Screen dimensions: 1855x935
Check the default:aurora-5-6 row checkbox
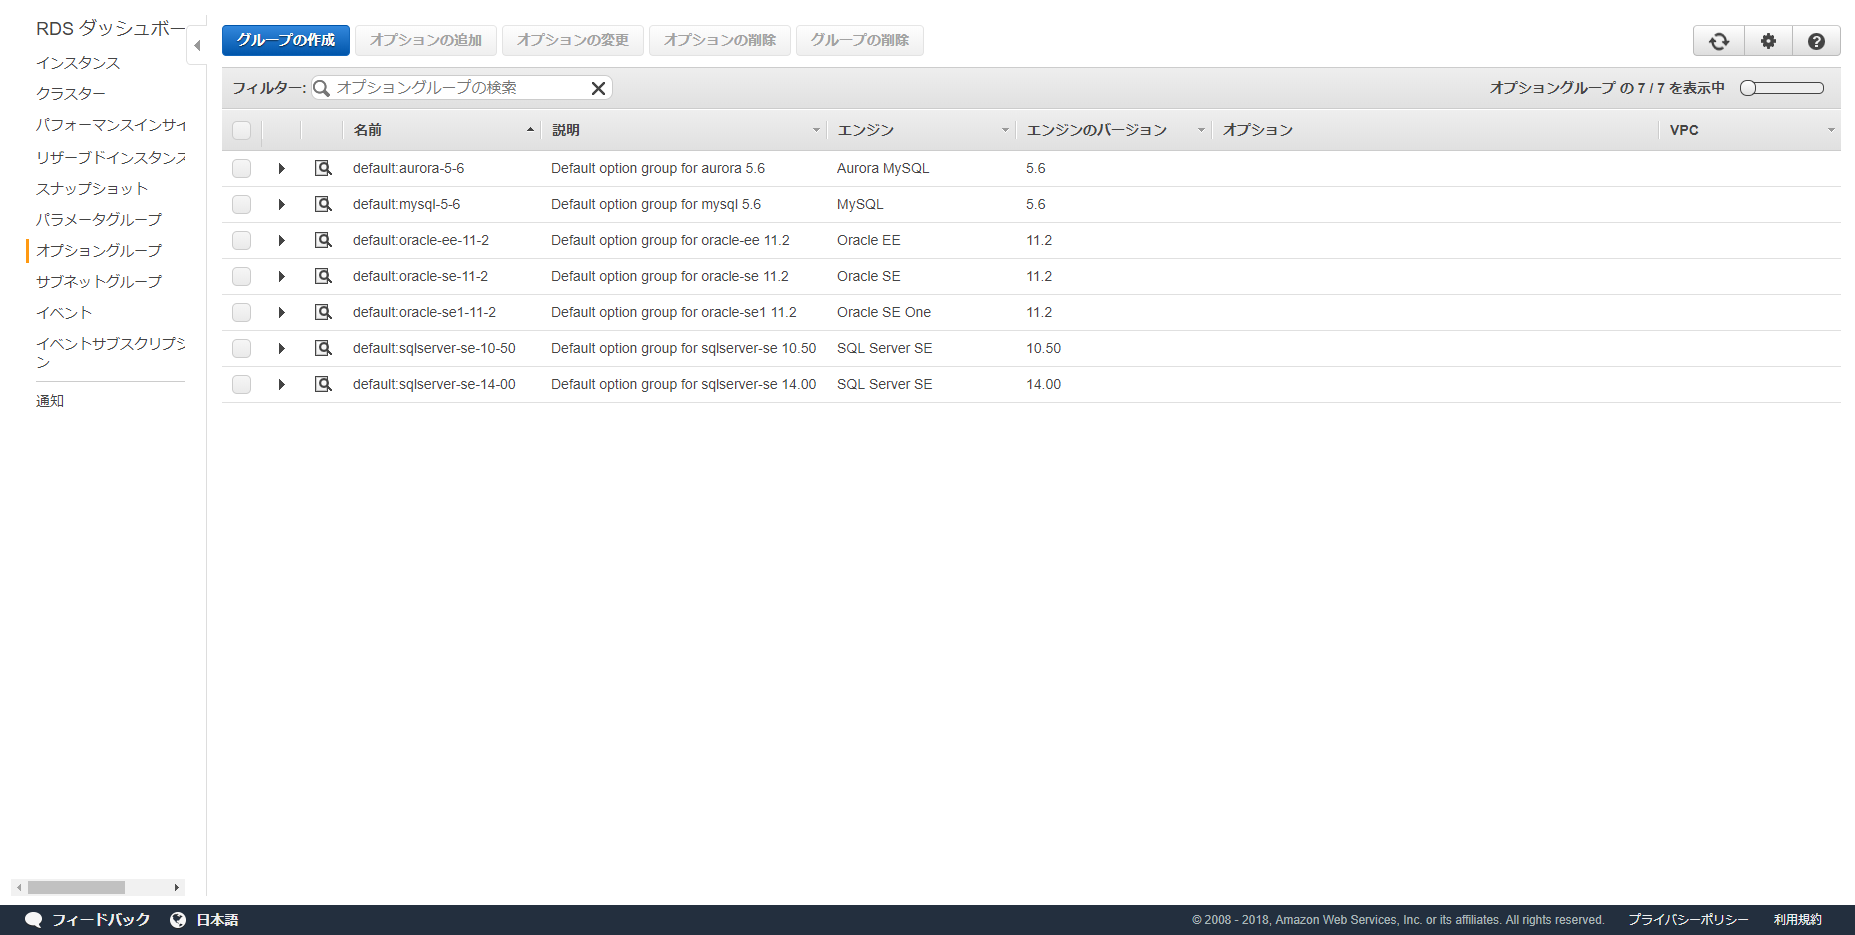(241, 168)
